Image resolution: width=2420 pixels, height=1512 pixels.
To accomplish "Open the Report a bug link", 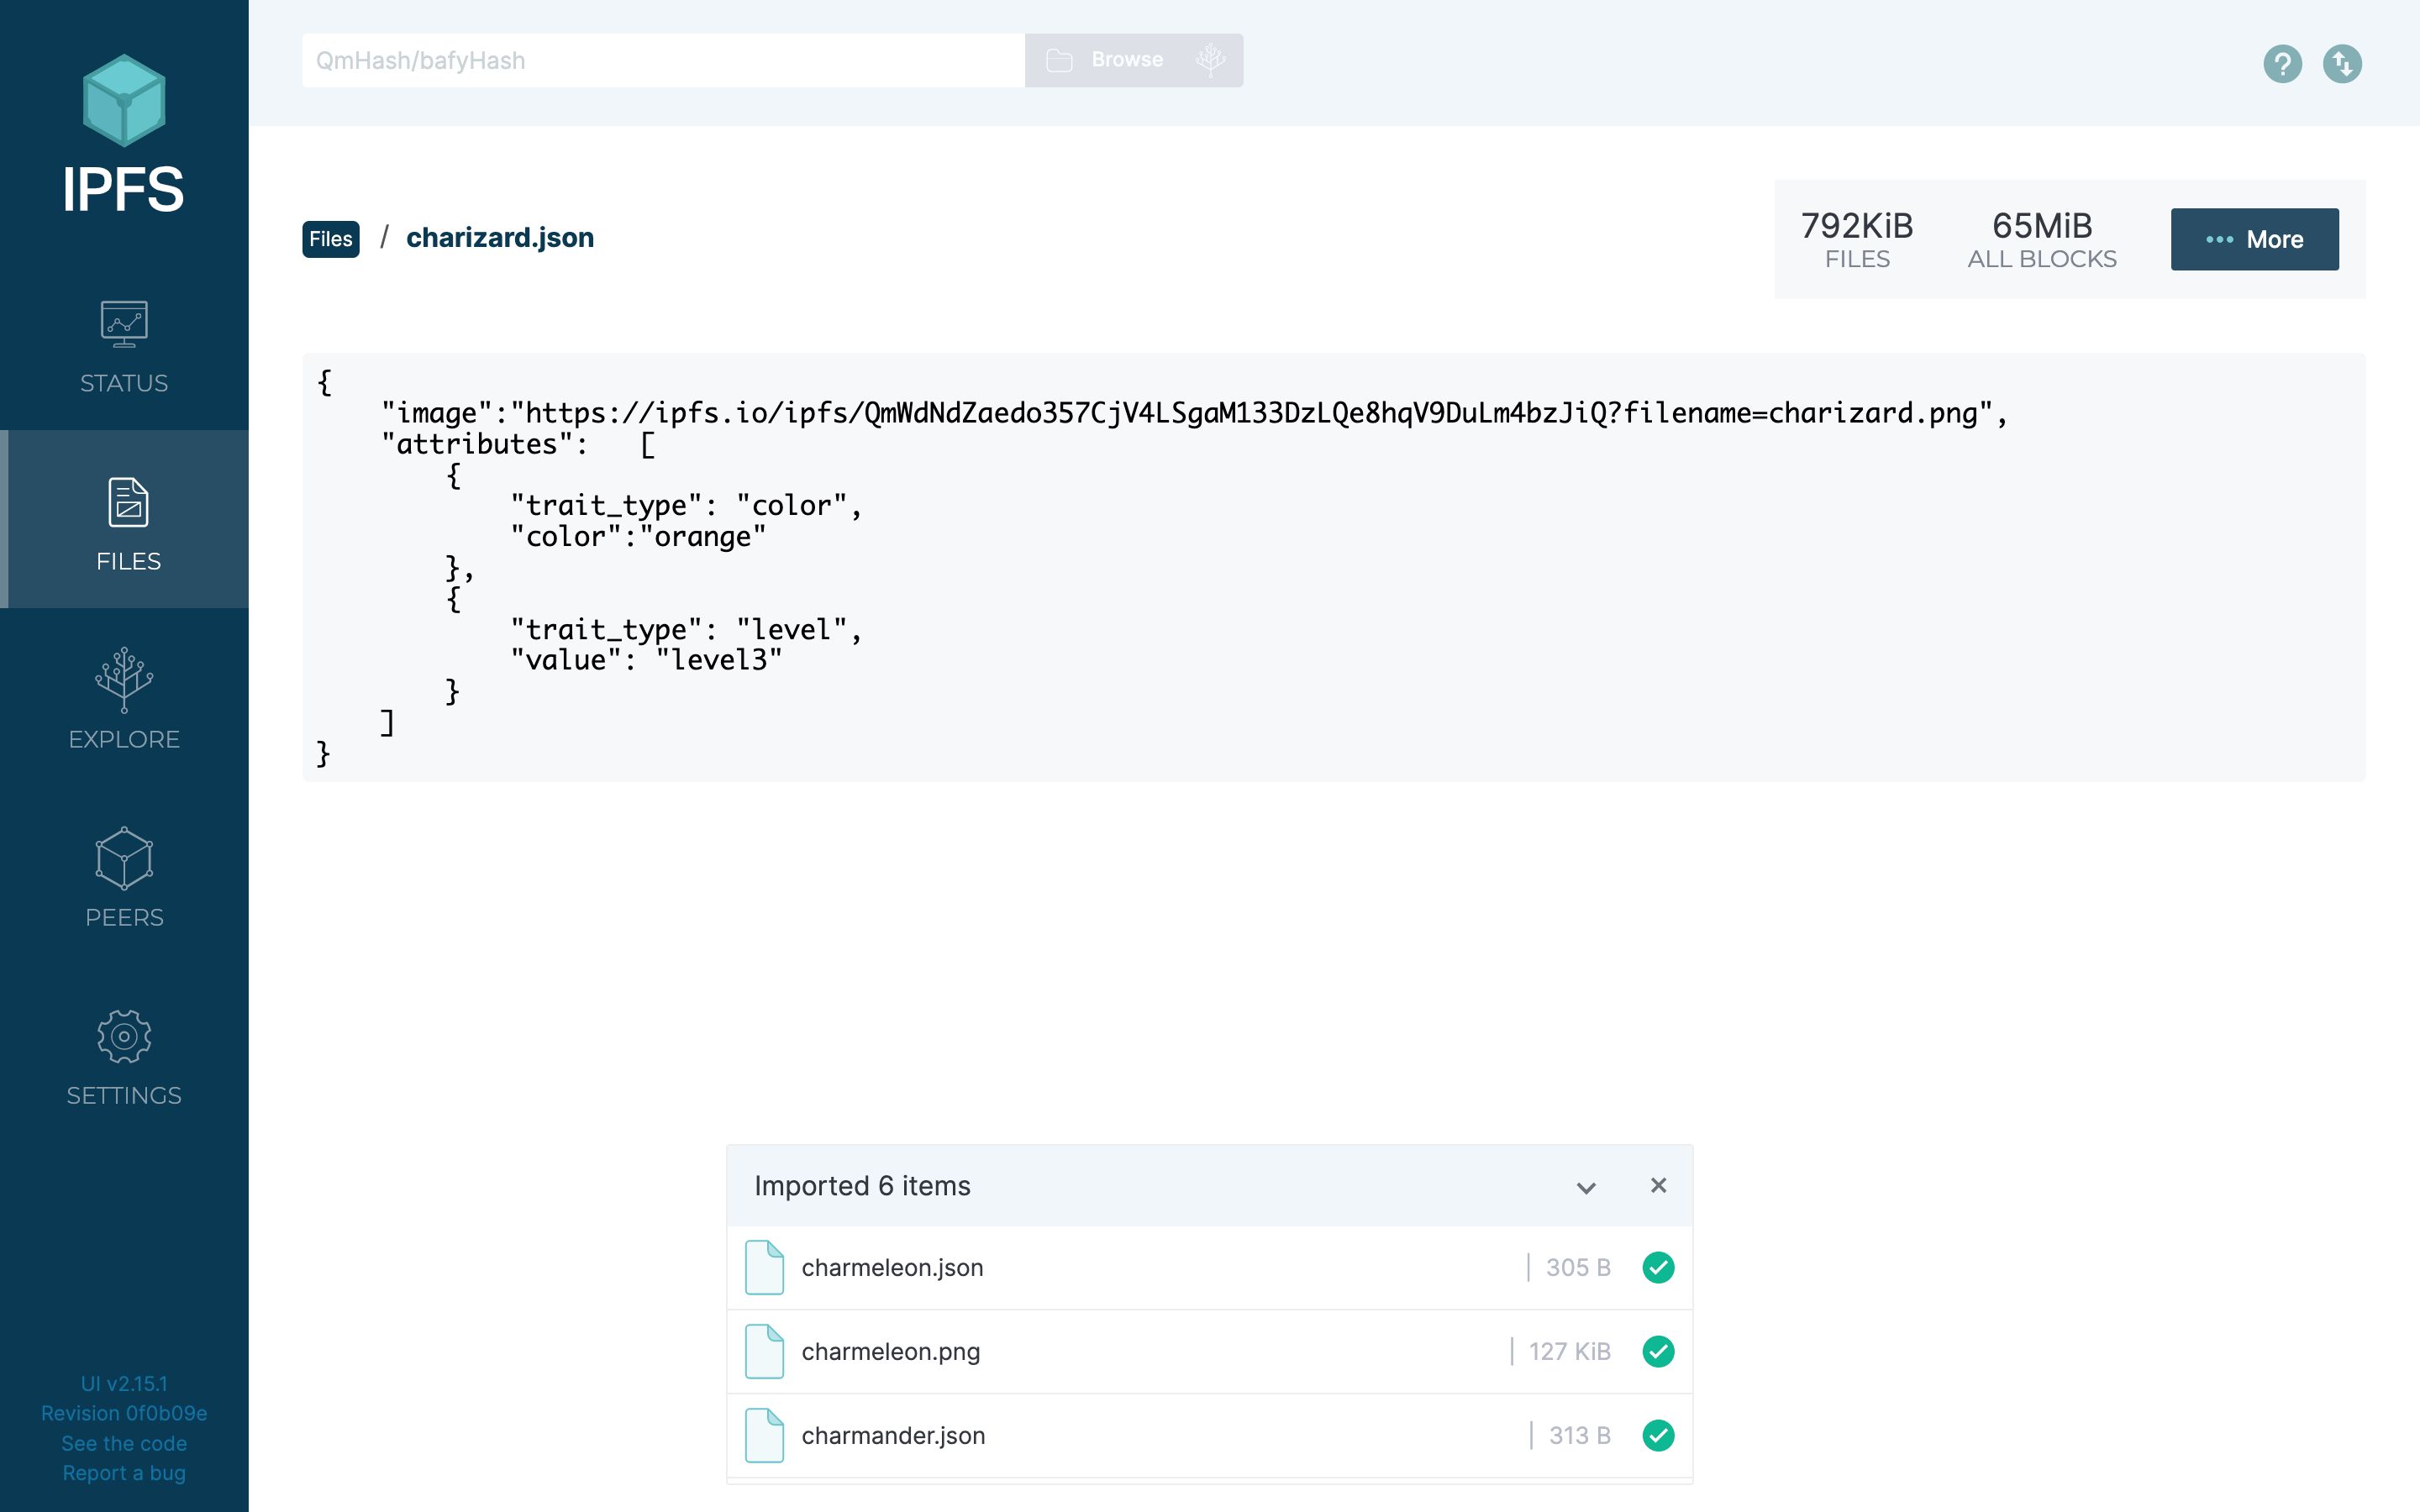I will click(x=124, y=1473).
